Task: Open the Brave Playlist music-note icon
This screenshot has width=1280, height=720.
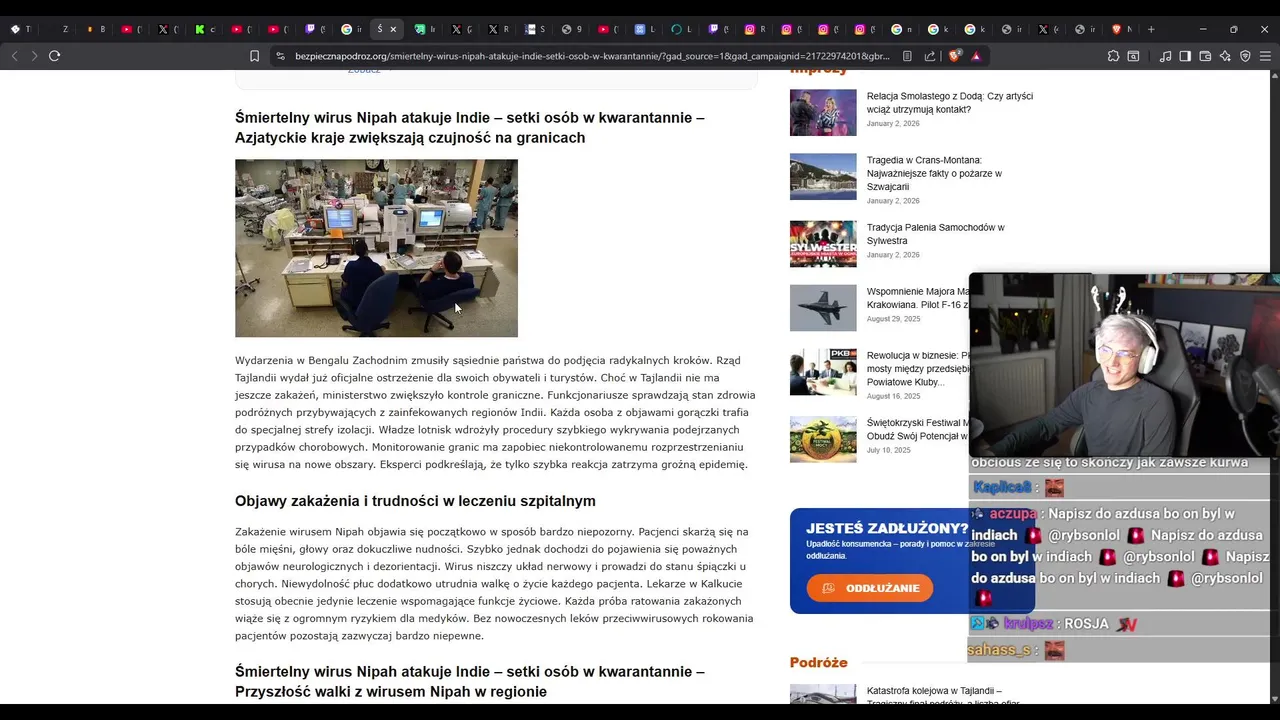Action: [1165, 56]
